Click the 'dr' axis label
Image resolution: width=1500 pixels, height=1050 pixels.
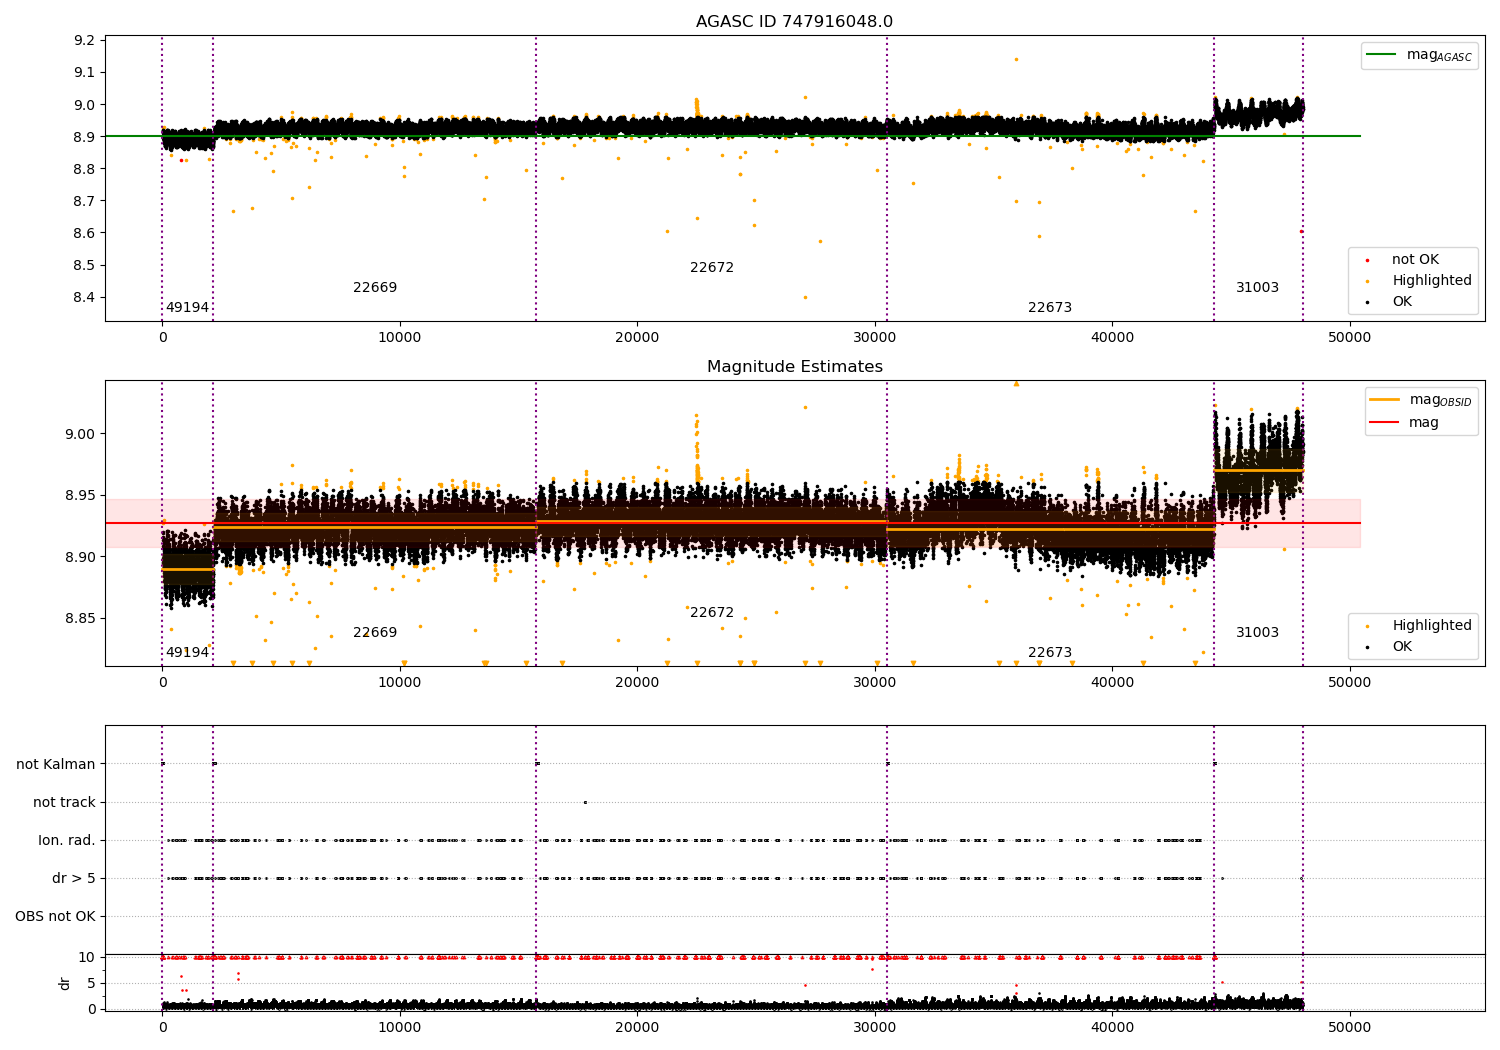tap(65, 983)
